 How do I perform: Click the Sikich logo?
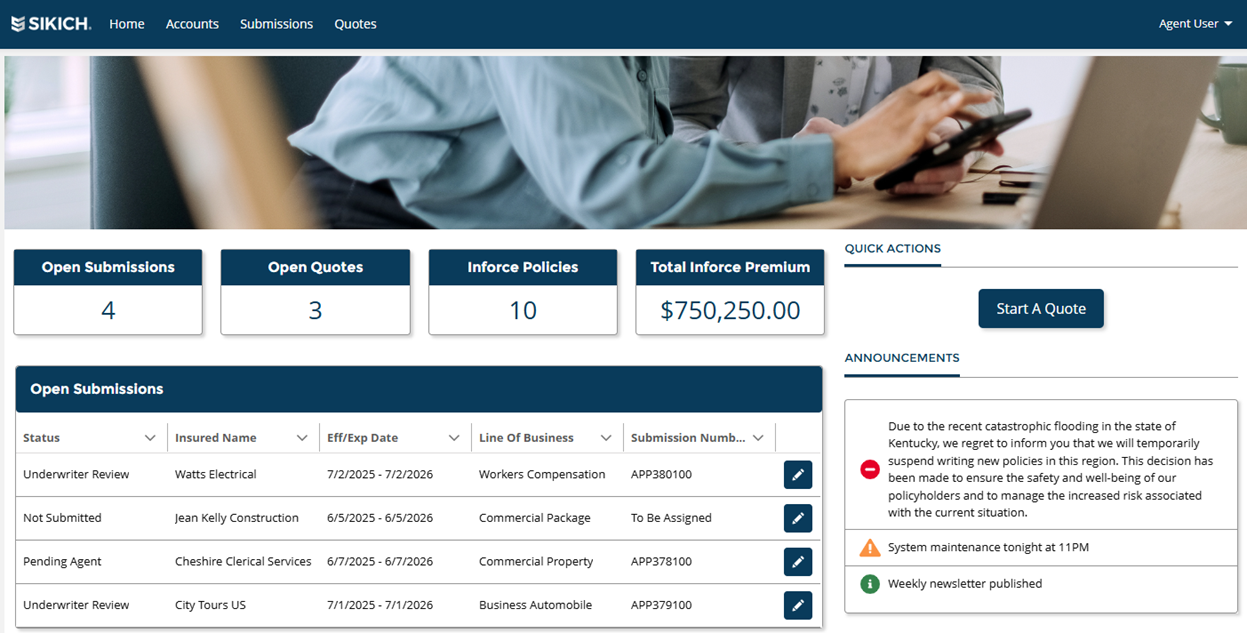tap(50, 24)
